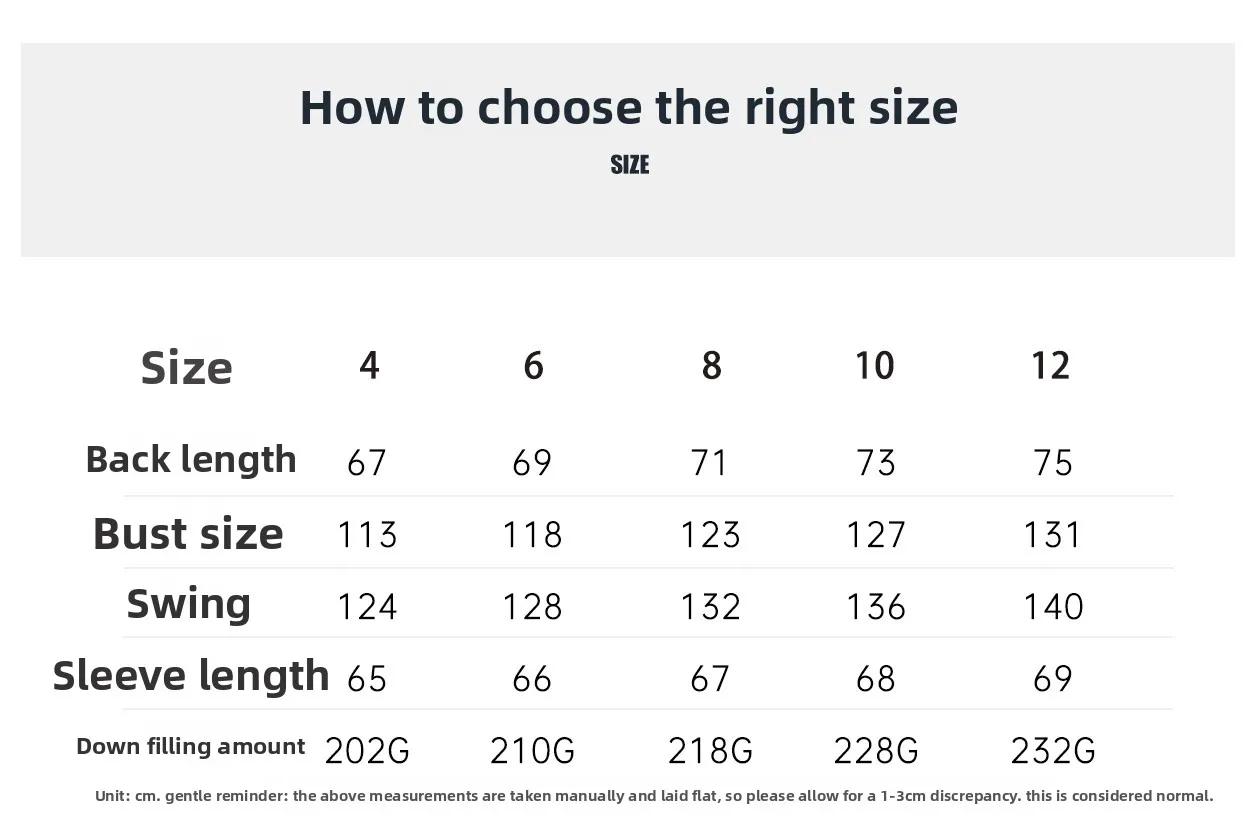Click the back length value 71

pyautogui.click(x=709, y=463)
